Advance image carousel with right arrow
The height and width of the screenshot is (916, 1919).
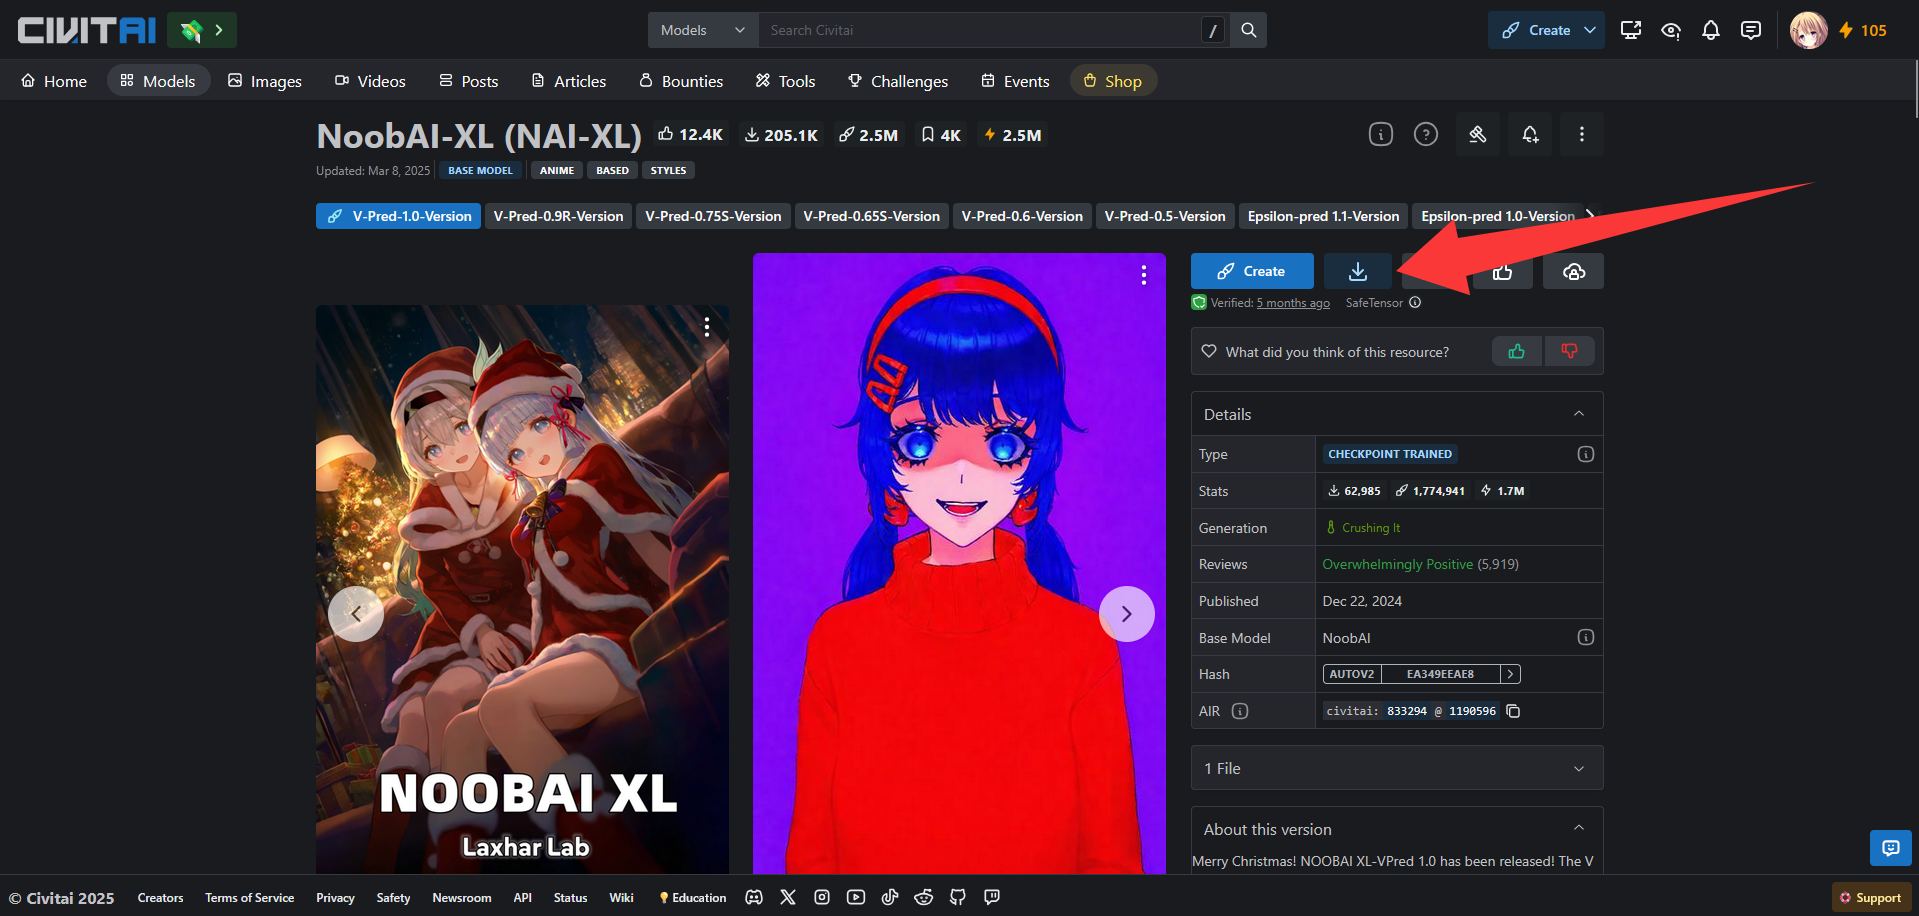pos(1127,614)
